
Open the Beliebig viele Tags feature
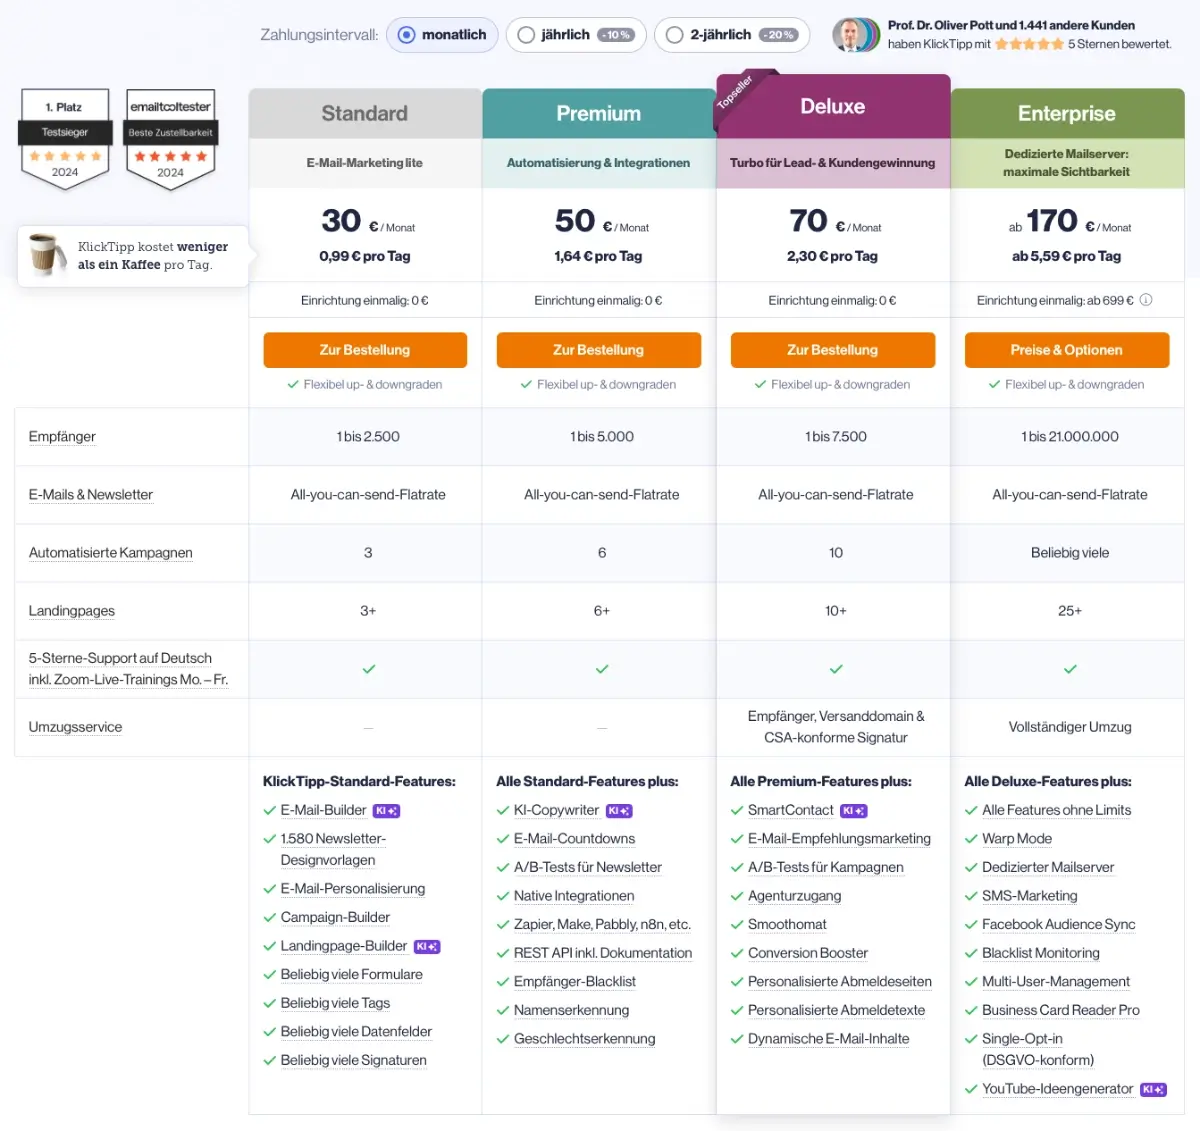(x=335, y=1004)
